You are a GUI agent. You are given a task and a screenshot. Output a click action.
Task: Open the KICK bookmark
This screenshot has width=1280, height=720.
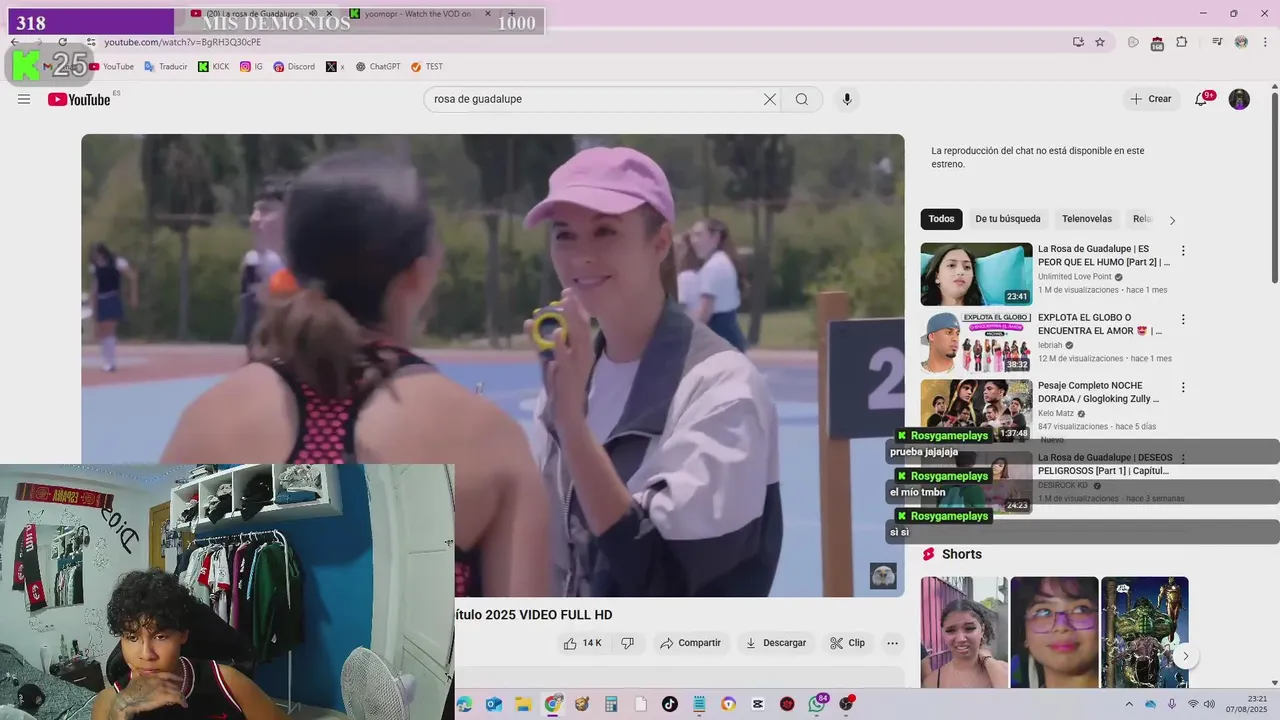tap(214, 67)
